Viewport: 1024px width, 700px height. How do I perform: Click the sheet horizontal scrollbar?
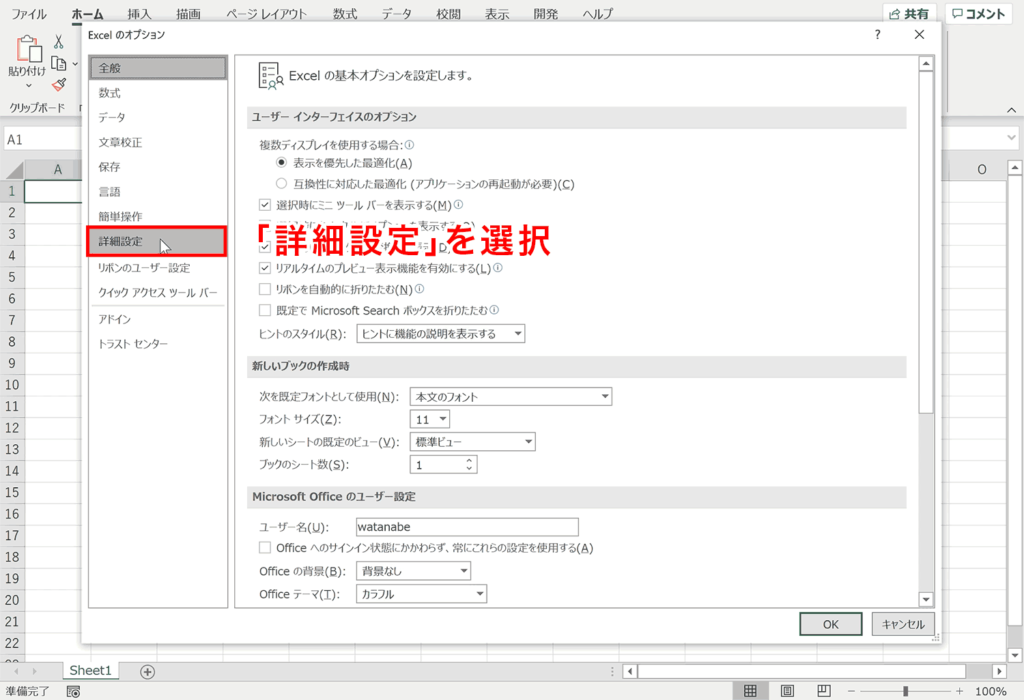(x=801, y=671)
